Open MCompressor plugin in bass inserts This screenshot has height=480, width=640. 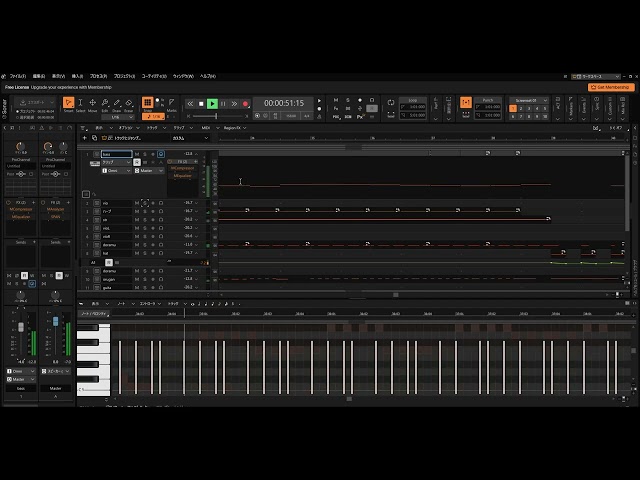click(182, 168)
